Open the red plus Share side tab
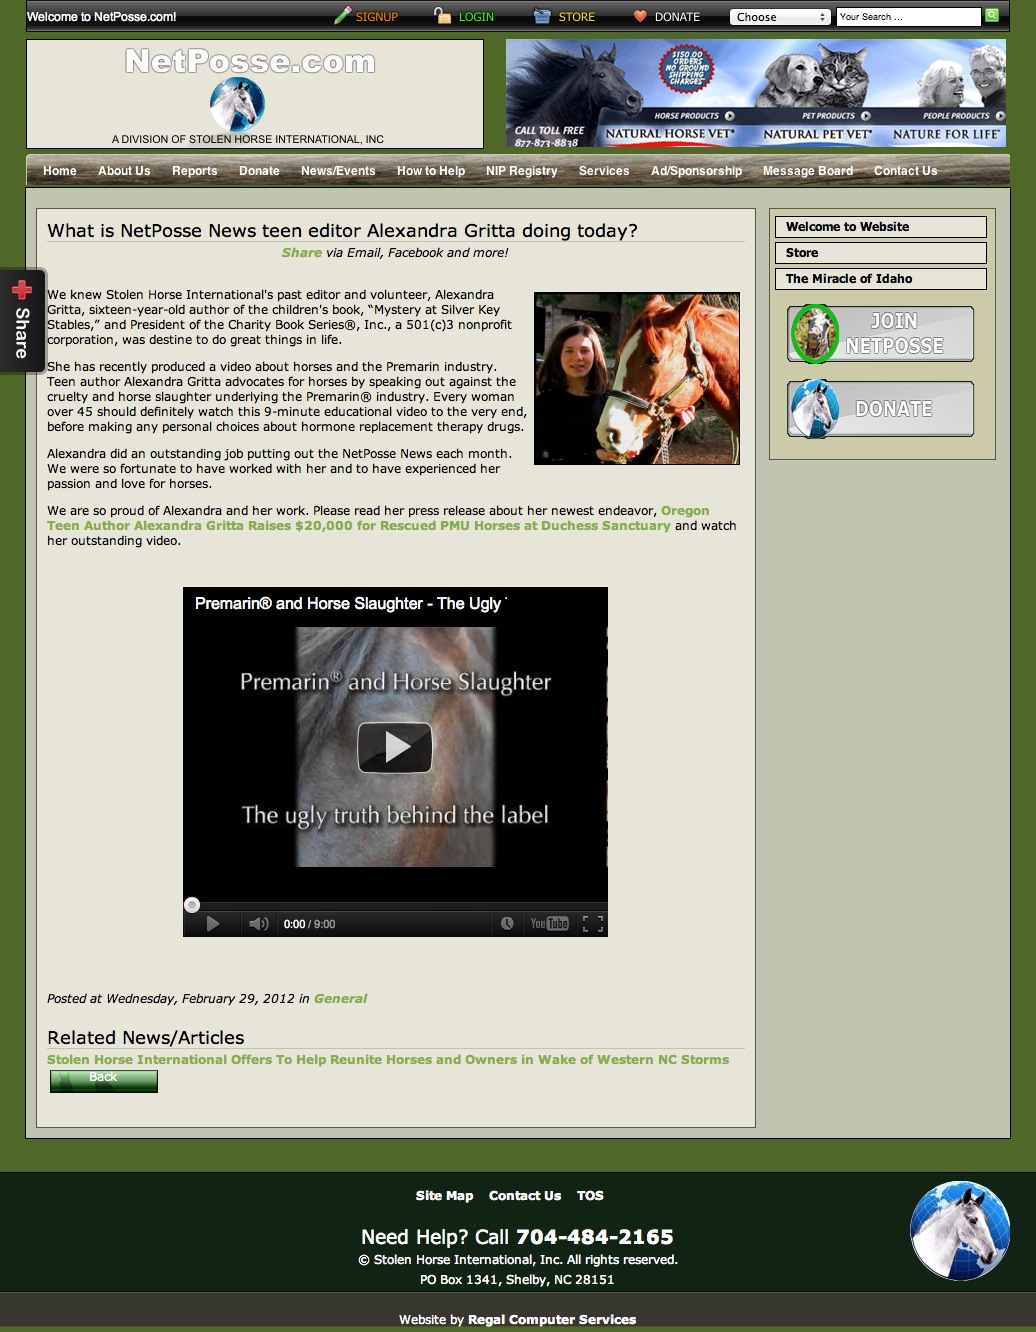The image size is (1036, 1332). 22,321
